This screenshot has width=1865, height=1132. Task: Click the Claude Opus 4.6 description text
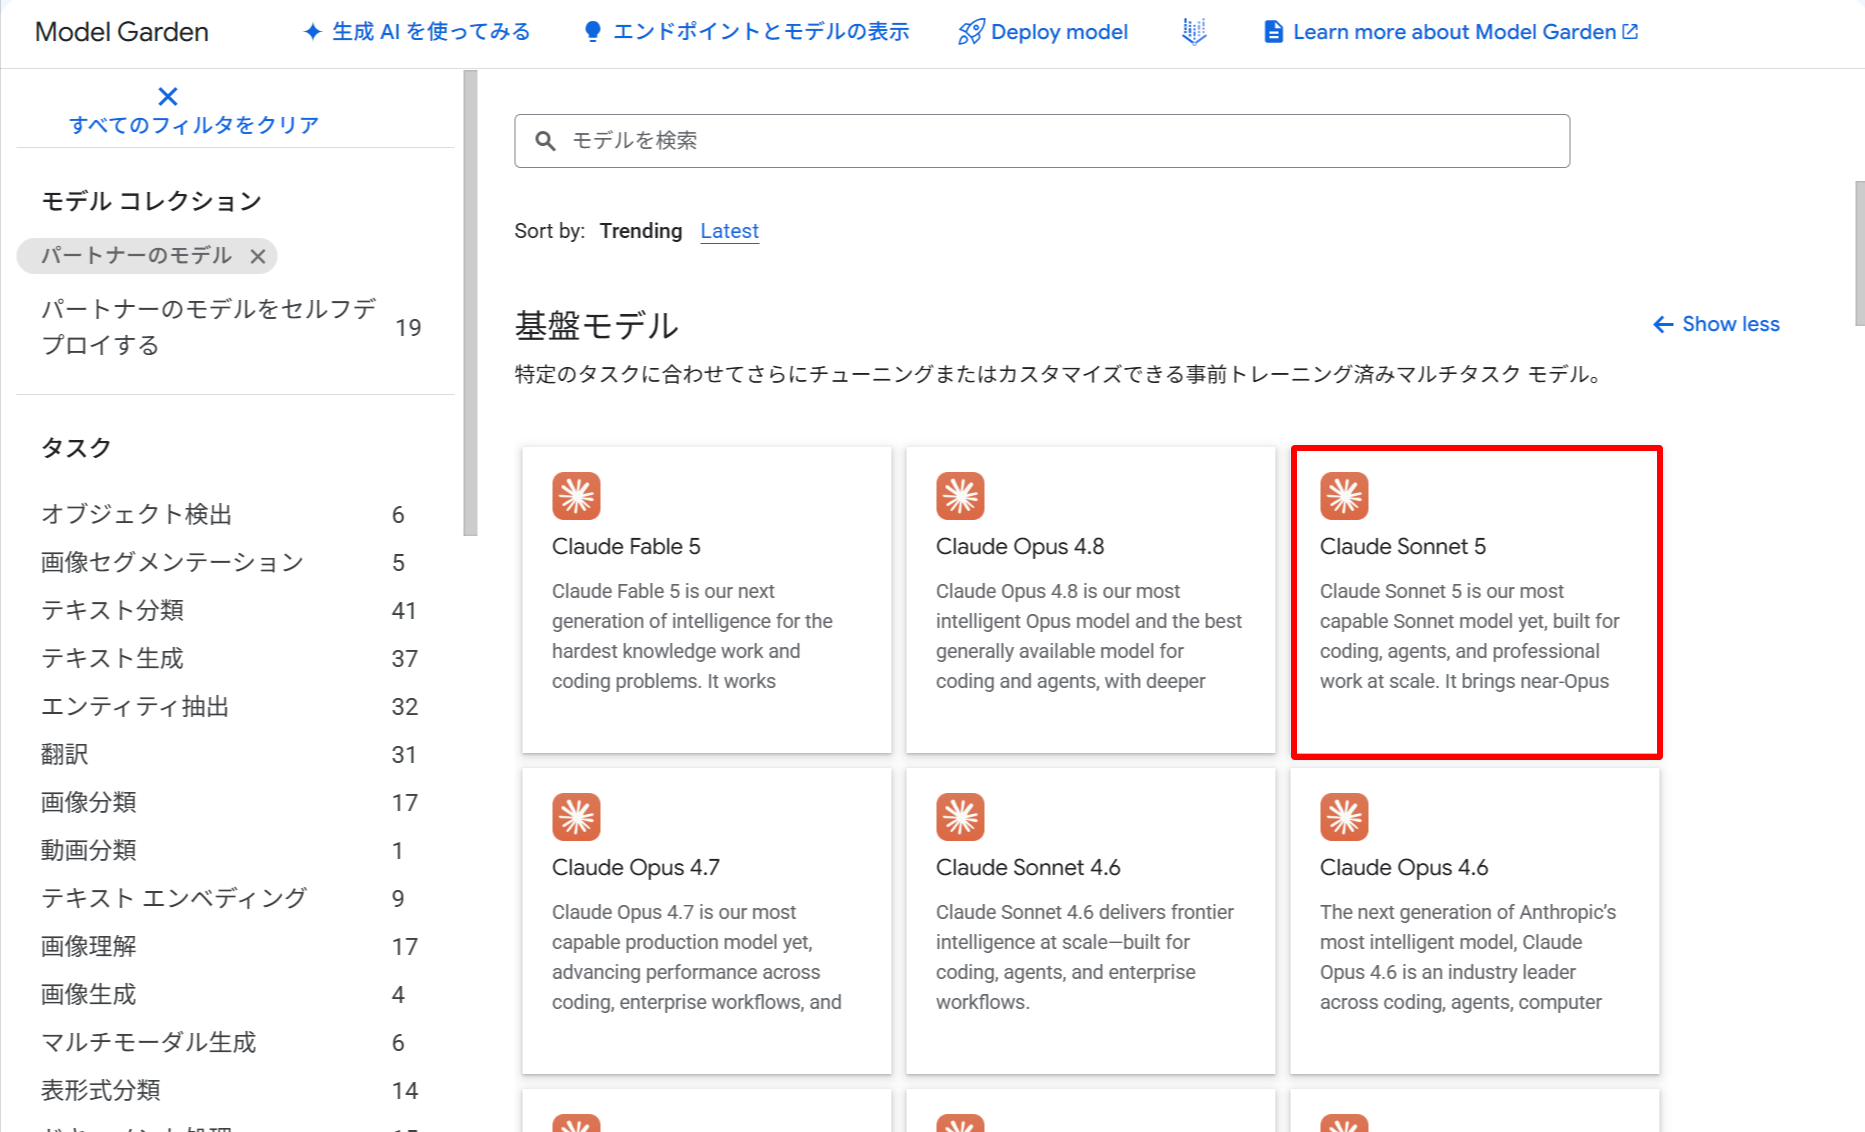coord(1468,957)
